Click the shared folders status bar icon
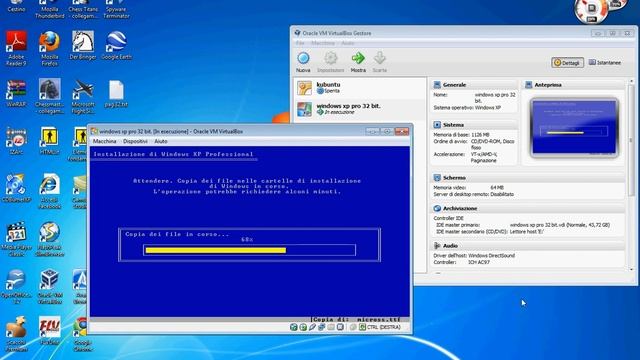The width and height of the screenshot is (640, 360). point(331,327)
